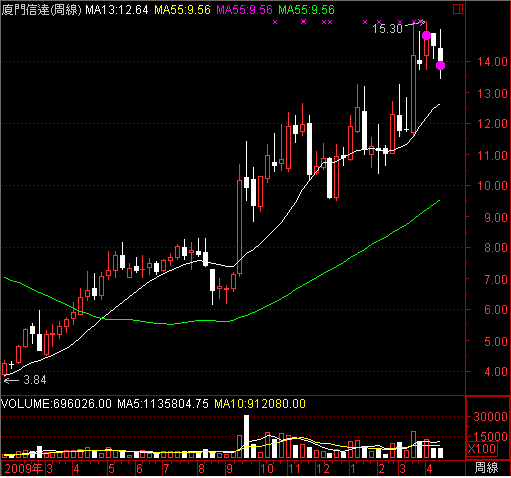
Task: Jump to month 10 on the time axis
Action: pos(267,469)
